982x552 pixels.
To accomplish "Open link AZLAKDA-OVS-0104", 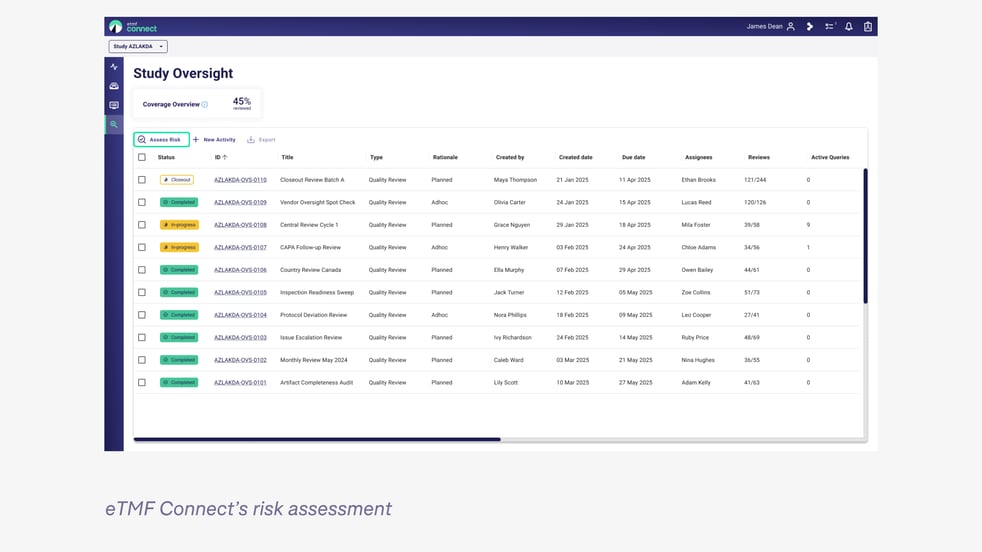I will 240,315.
